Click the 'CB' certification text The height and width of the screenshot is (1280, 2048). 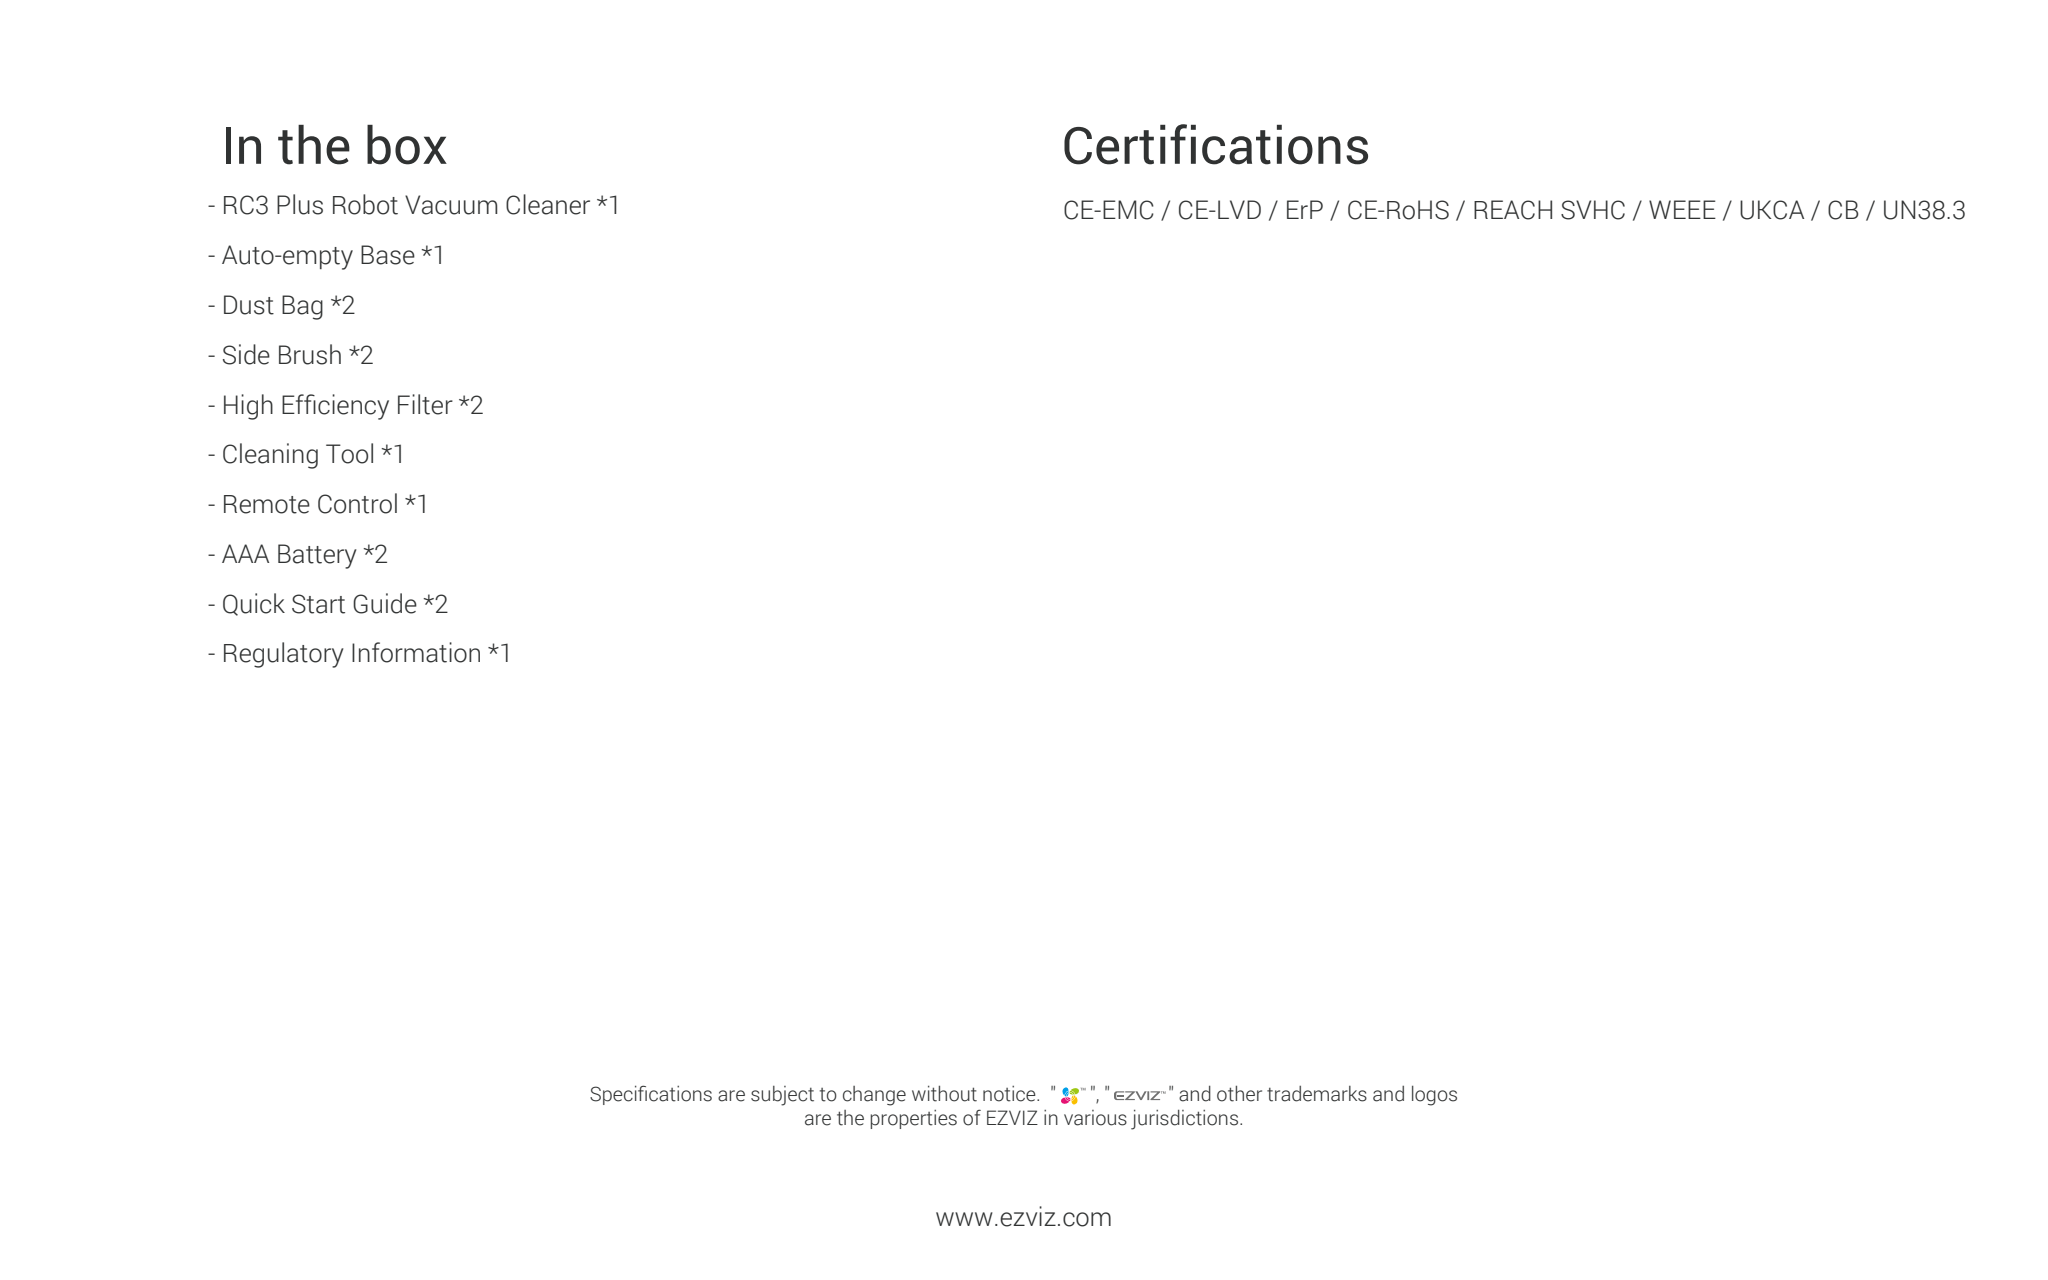(1843, 211)
